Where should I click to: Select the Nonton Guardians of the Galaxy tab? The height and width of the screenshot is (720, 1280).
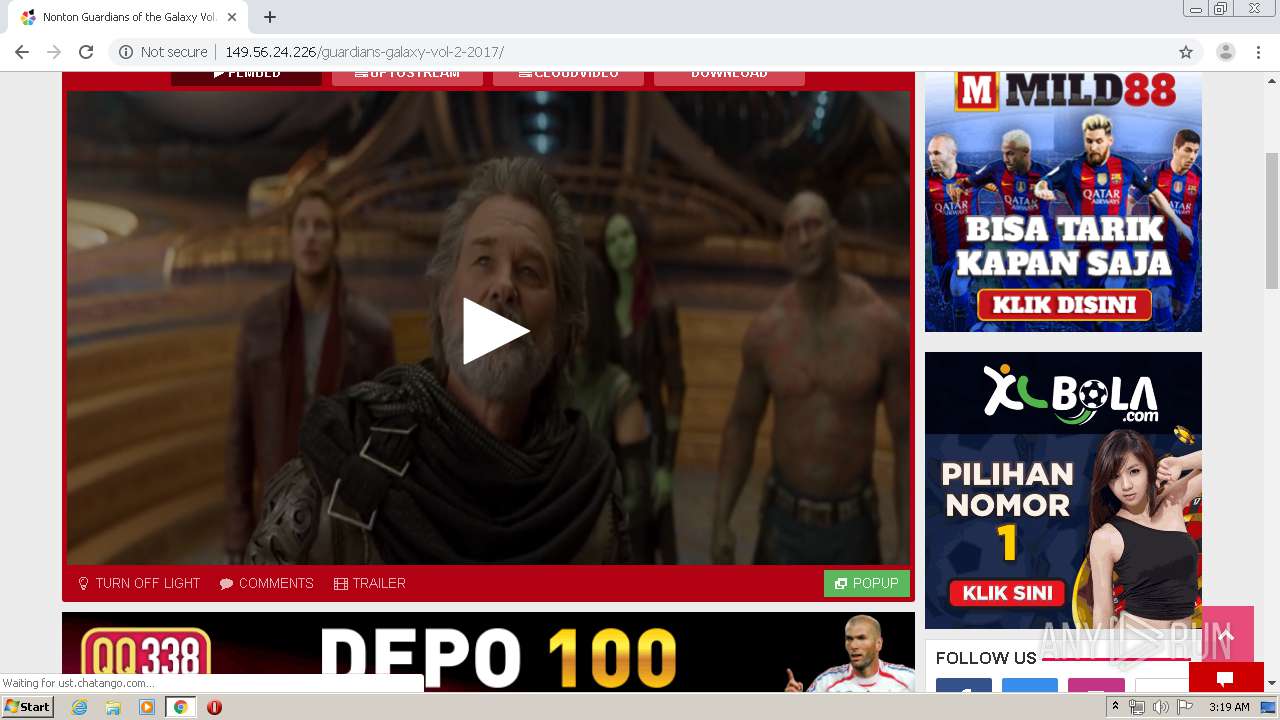[128, 17]
